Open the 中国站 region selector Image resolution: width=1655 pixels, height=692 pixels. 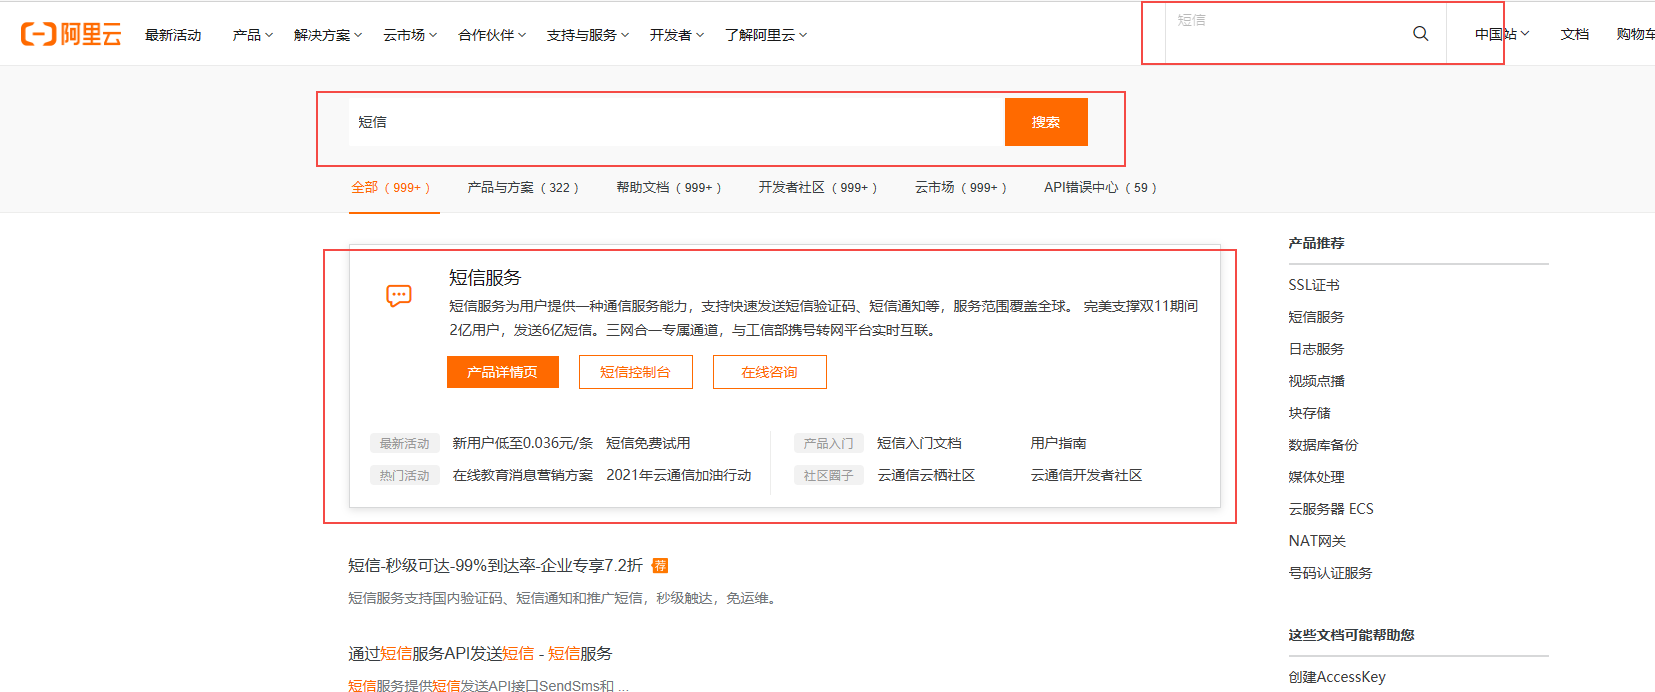(1502, 34)
